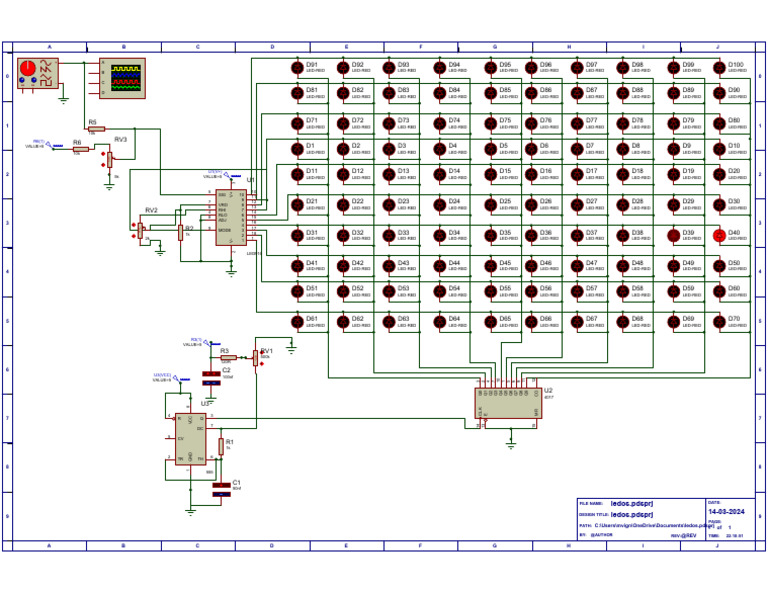
Task: Select the U3 timer chip
Action: (191, 439)
